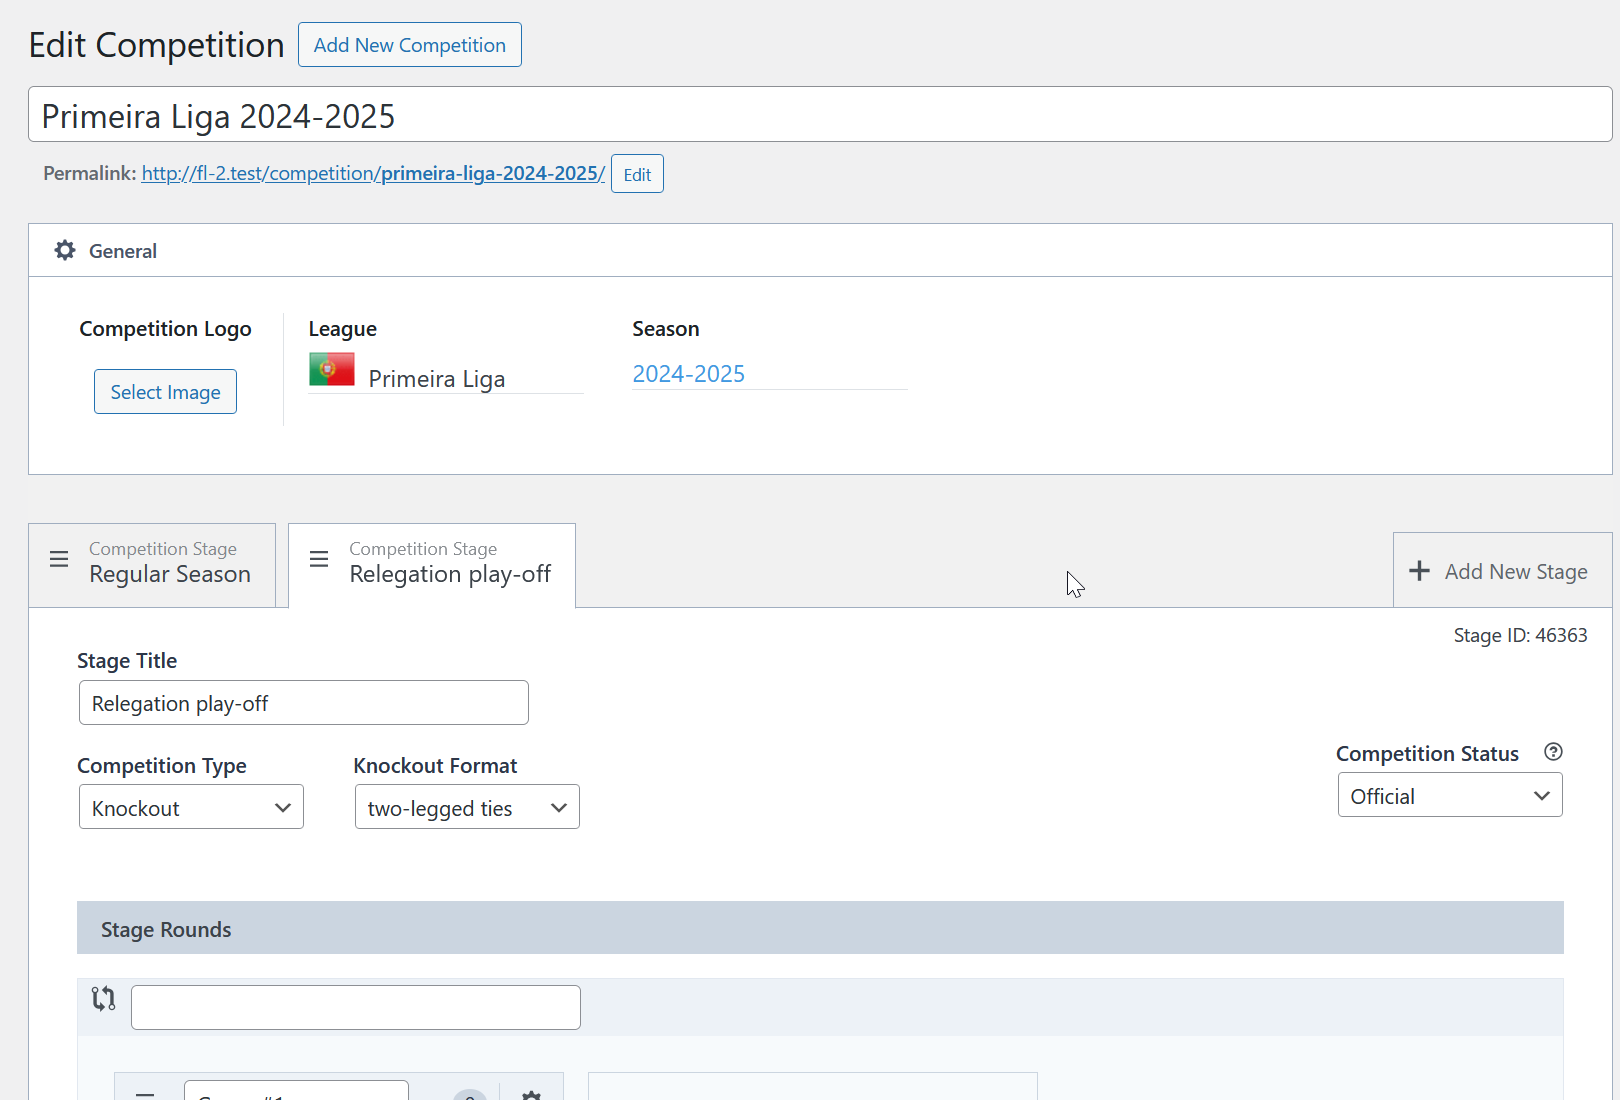Click the Stage ID: 46363 text
1620x1100 pixels.
1520,635
